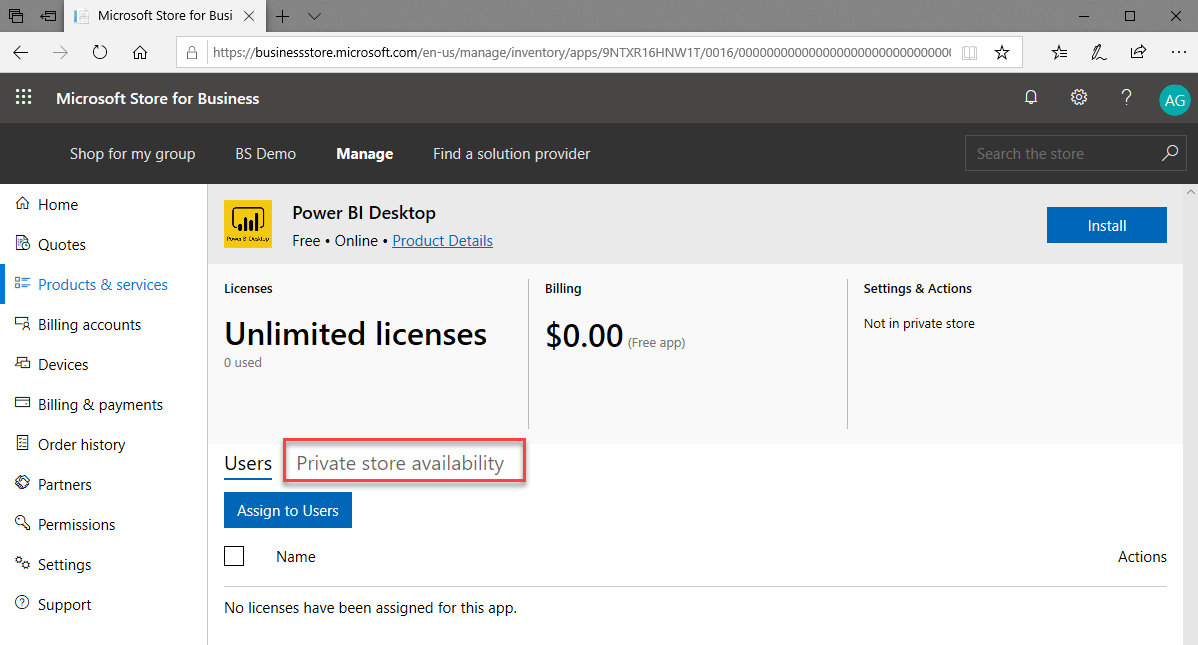Click the Search the store field
Viewport: 1198px width, 645px height.
(1075, 153)
